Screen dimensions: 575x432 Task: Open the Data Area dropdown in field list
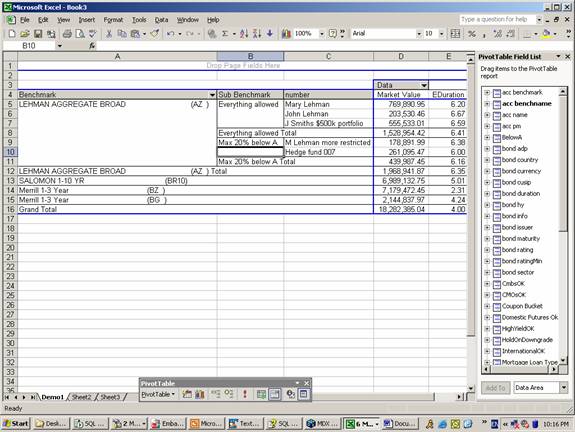pos(564,387)
